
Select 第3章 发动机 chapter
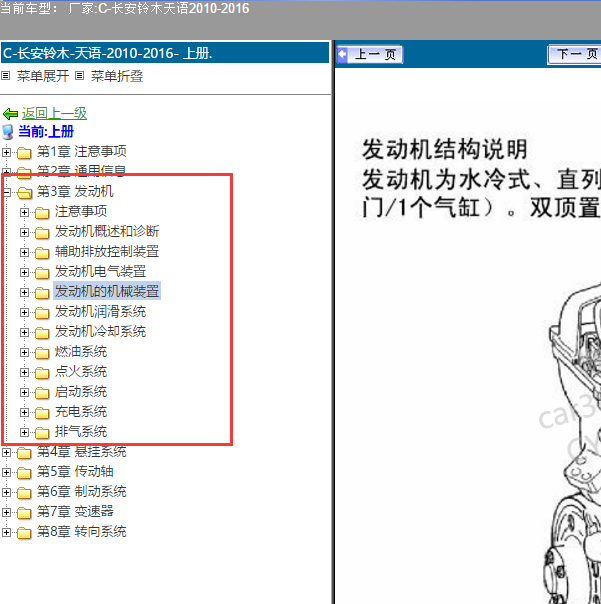(75, 191)
